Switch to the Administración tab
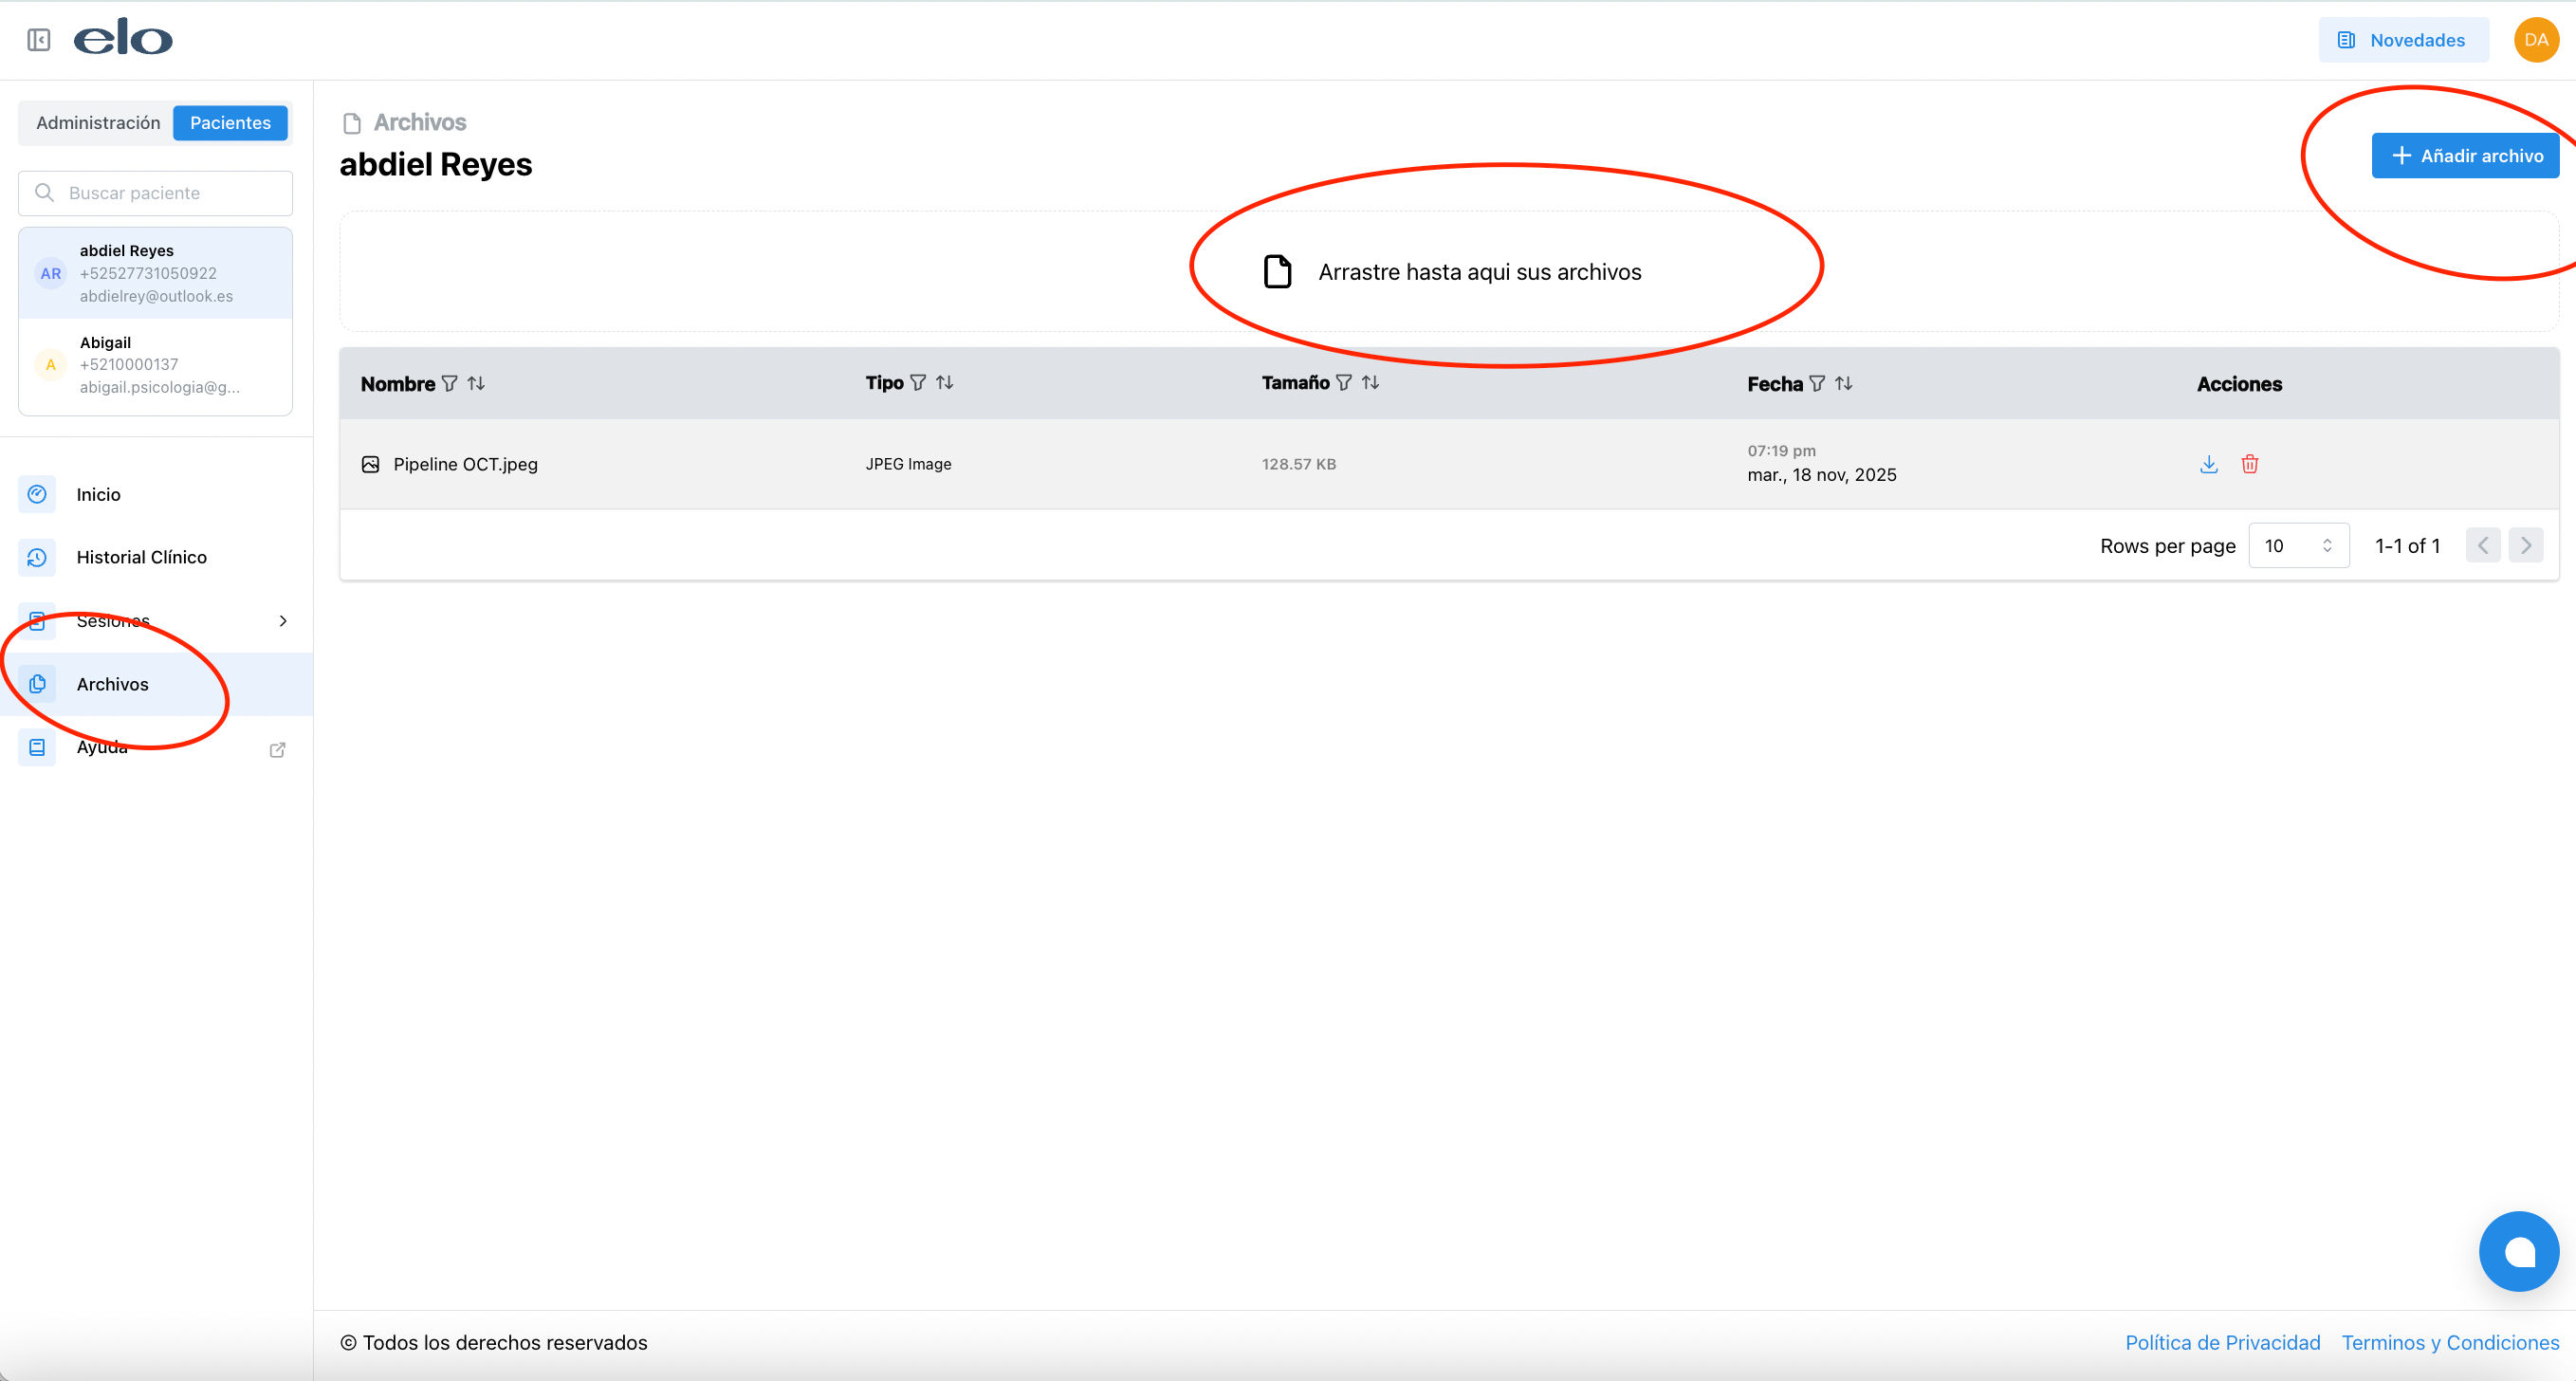Viewport: 2576px width, 1381px height. click(x=98, y=123)
